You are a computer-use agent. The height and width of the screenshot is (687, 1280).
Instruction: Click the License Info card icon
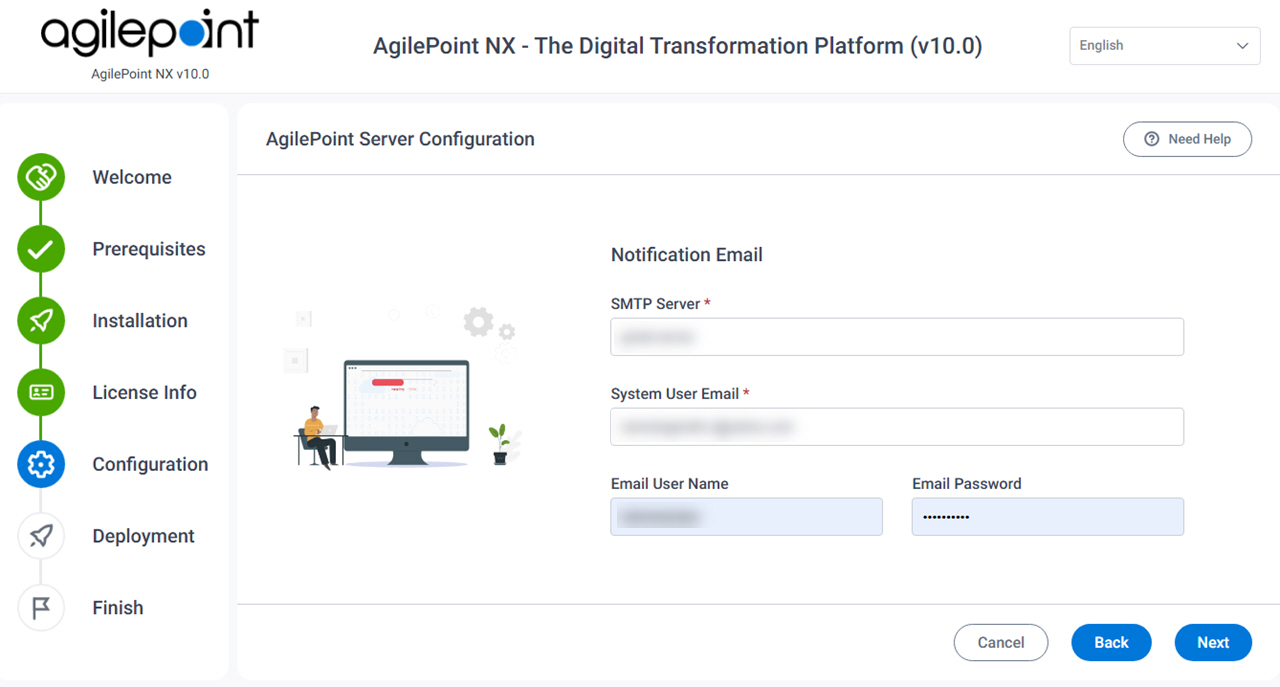[41, 393]
